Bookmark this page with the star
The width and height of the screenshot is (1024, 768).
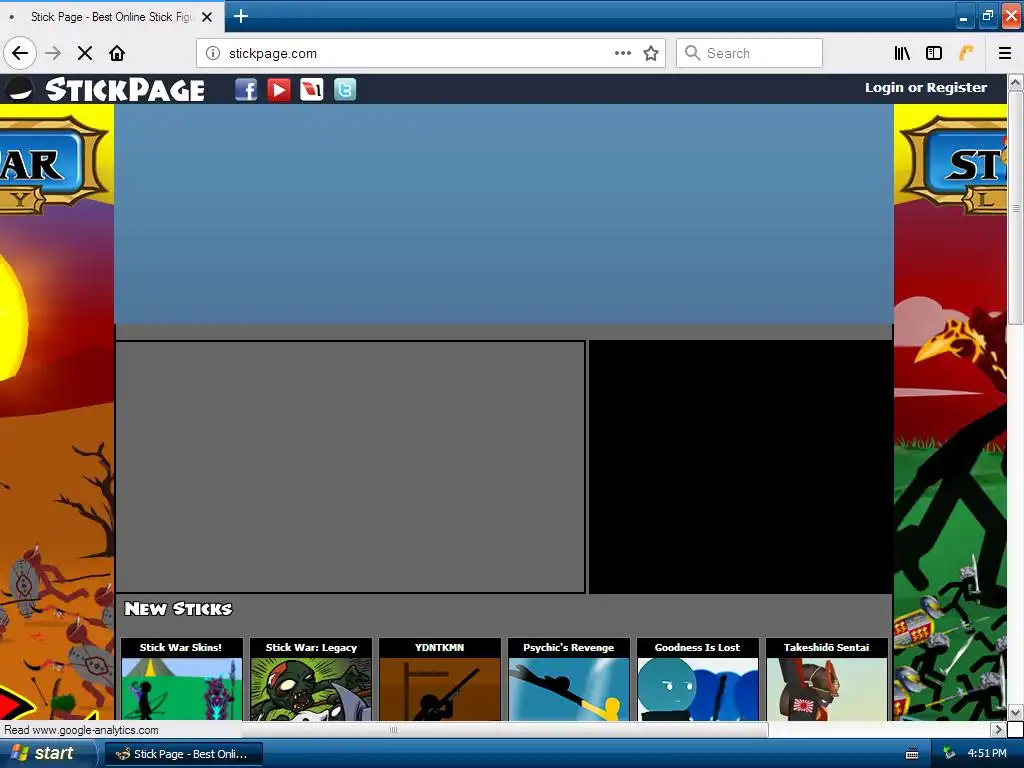point(650,53)
